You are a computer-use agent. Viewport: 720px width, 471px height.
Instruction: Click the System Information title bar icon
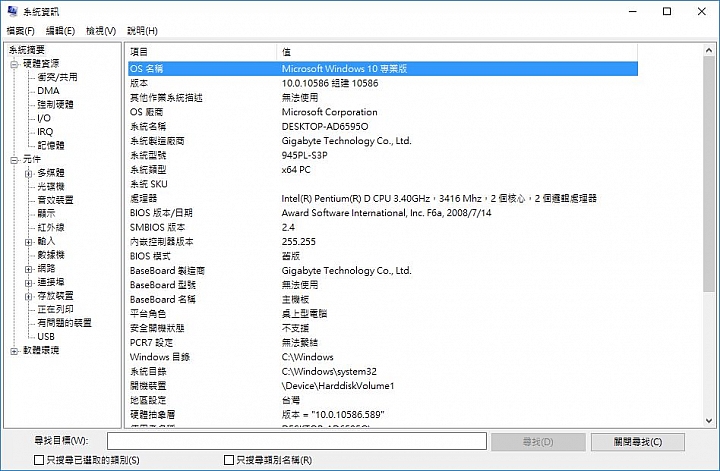pyautogui.click(x=13, y=11)
